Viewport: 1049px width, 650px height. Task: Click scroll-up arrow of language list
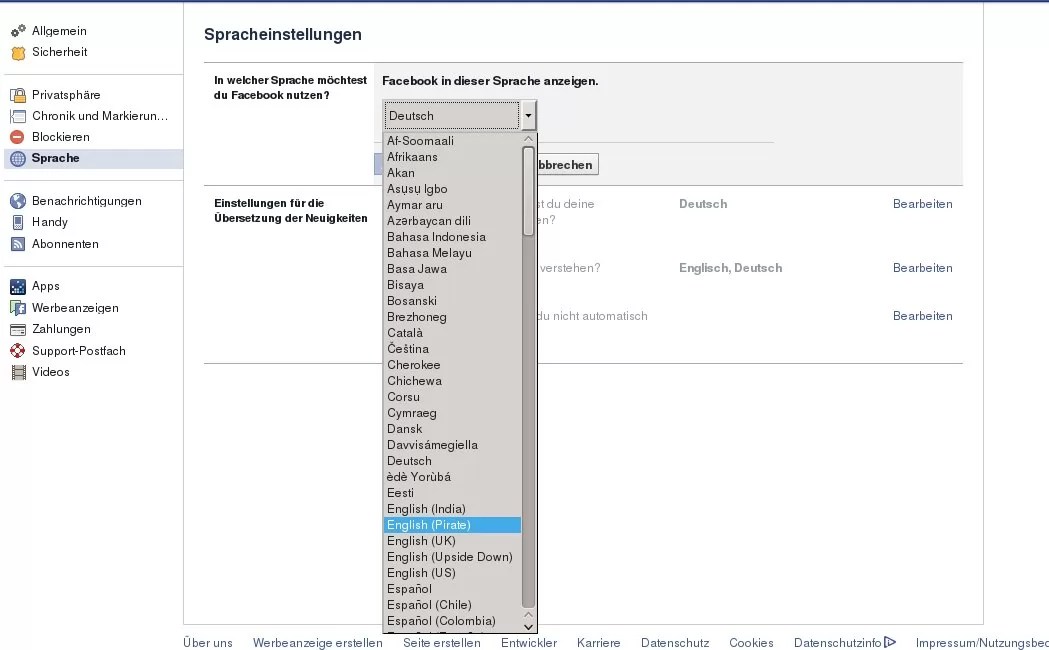pos(529,139)
